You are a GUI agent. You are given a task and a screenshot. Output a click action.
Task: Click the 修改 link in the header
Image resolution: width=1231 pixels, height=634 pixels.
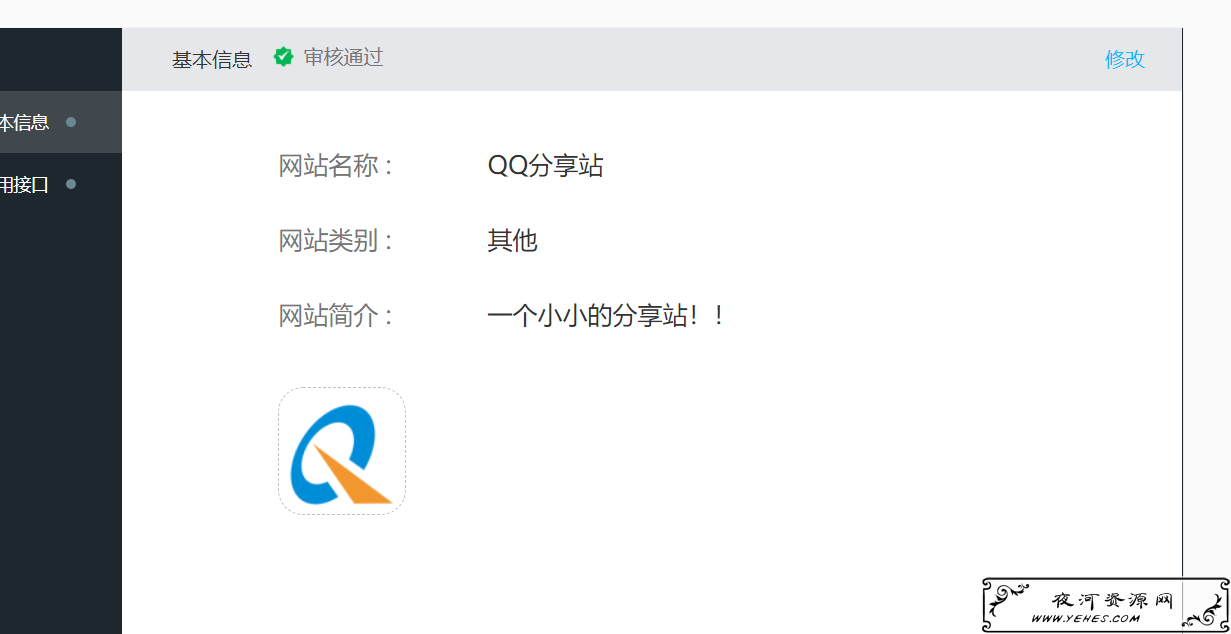(x=1124, y=59)
